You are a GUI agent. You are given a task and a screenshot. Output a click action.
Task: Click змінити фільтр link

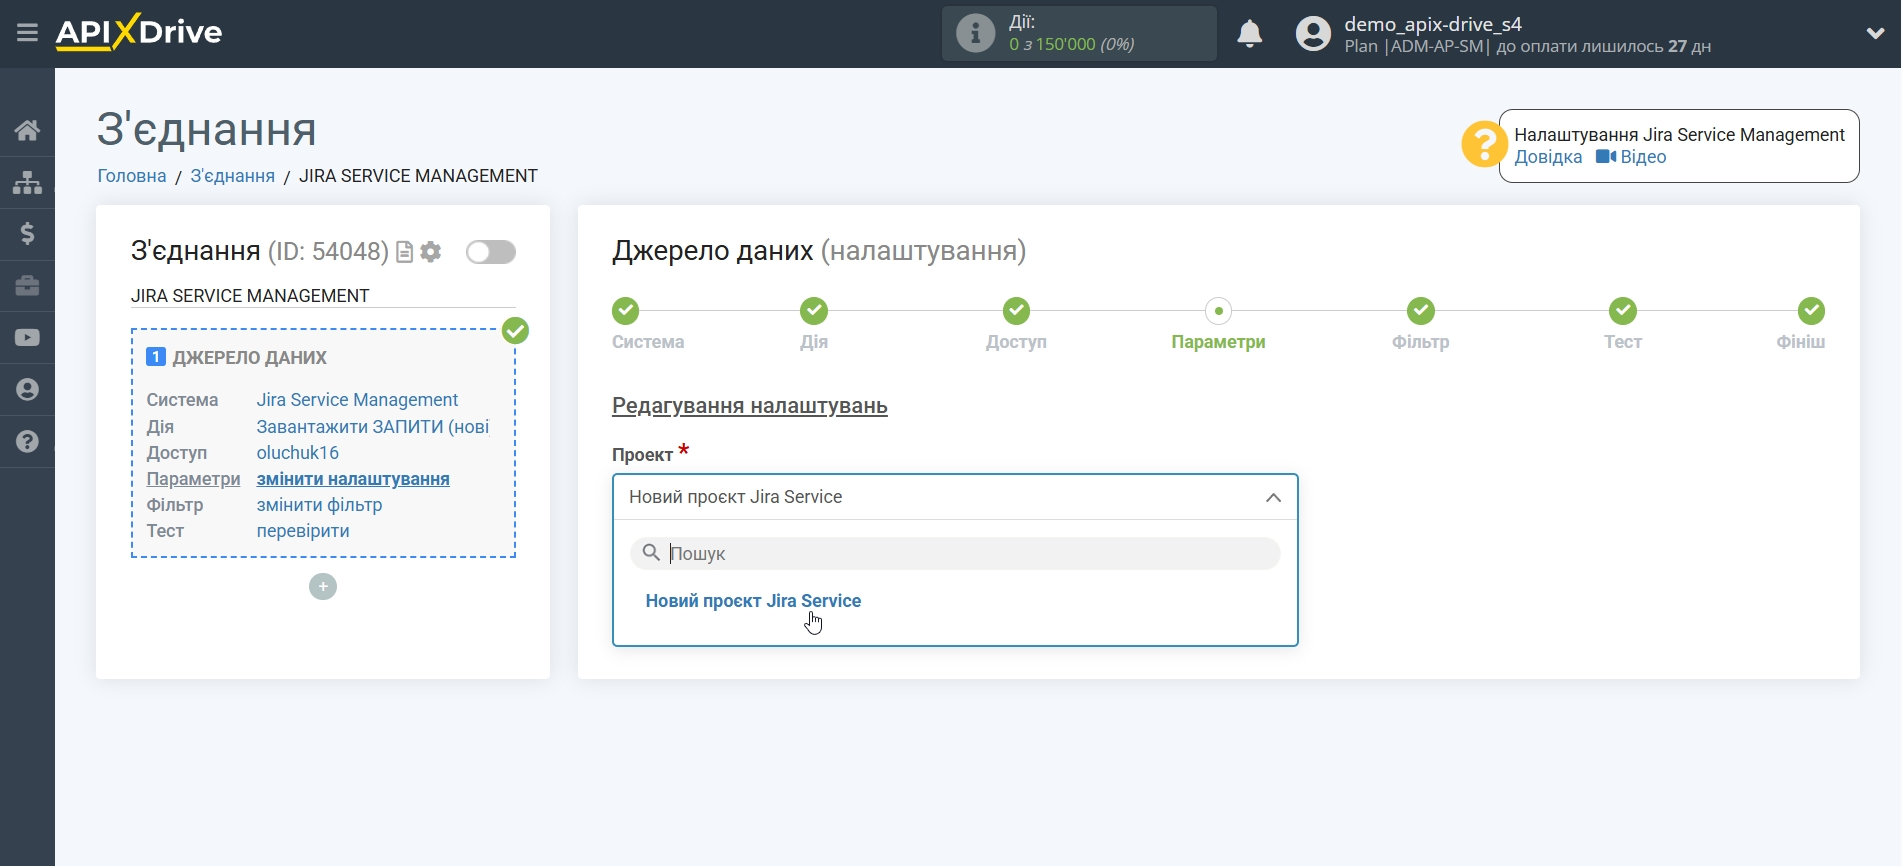(319, 505)
